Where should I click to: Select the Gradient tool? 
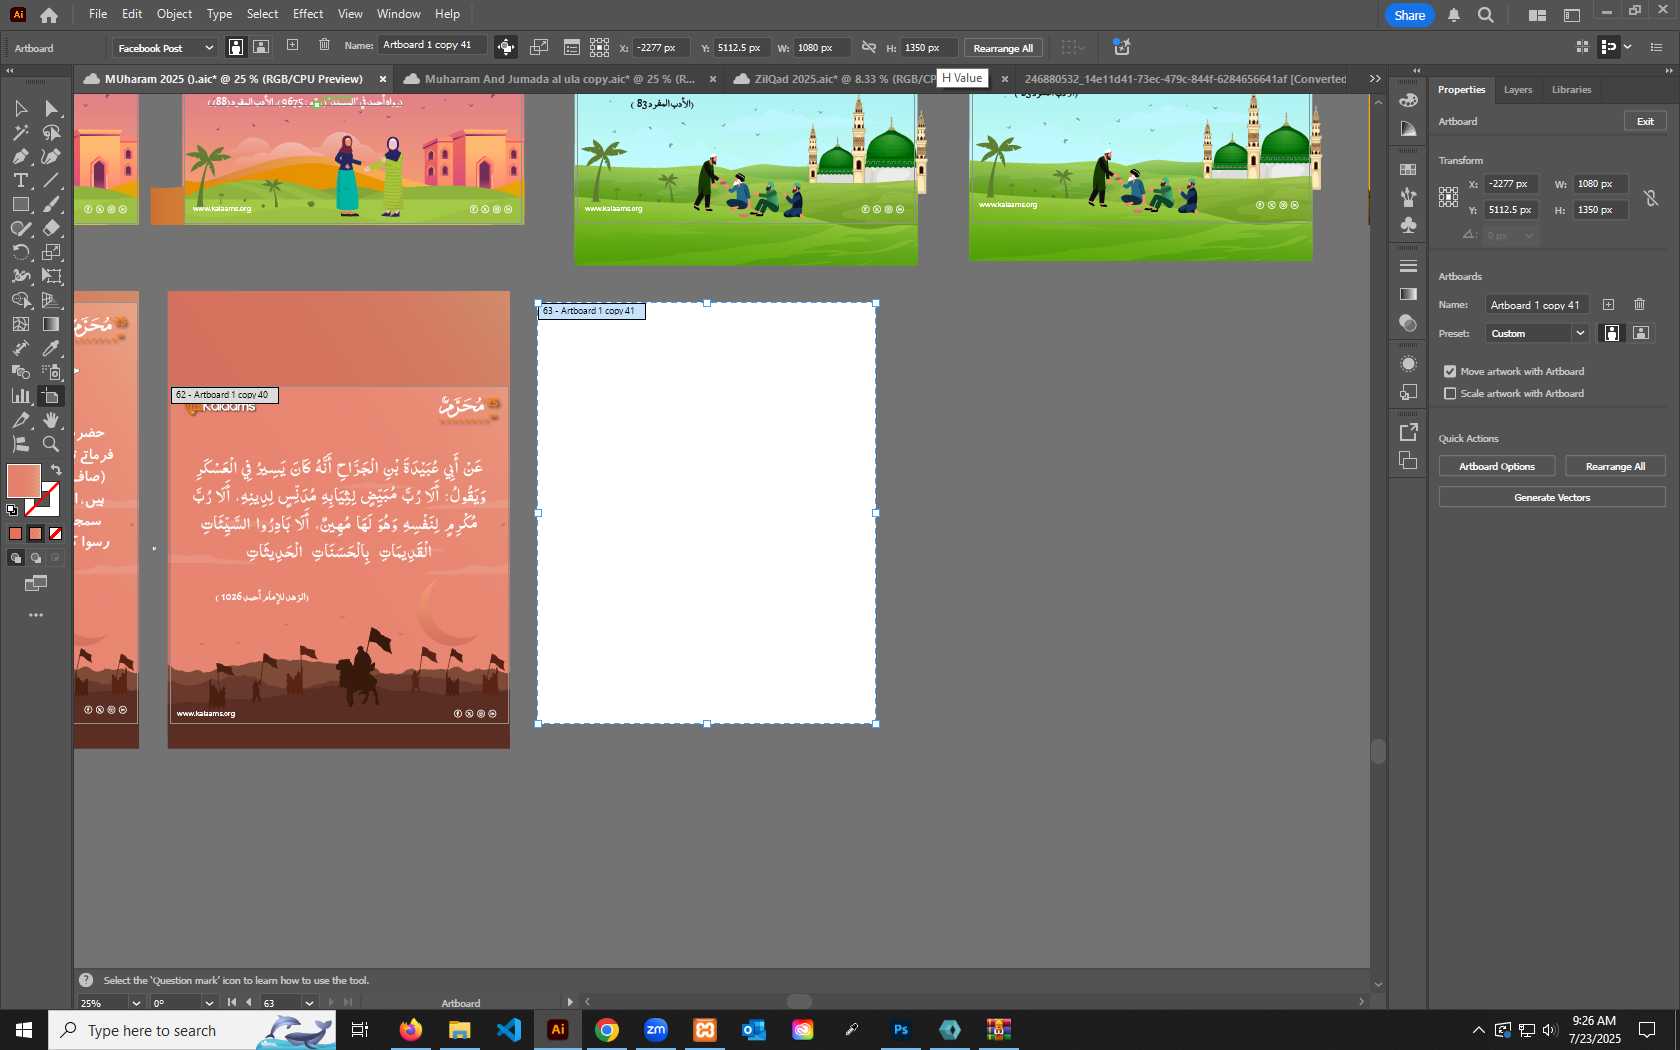click(52, 324)
